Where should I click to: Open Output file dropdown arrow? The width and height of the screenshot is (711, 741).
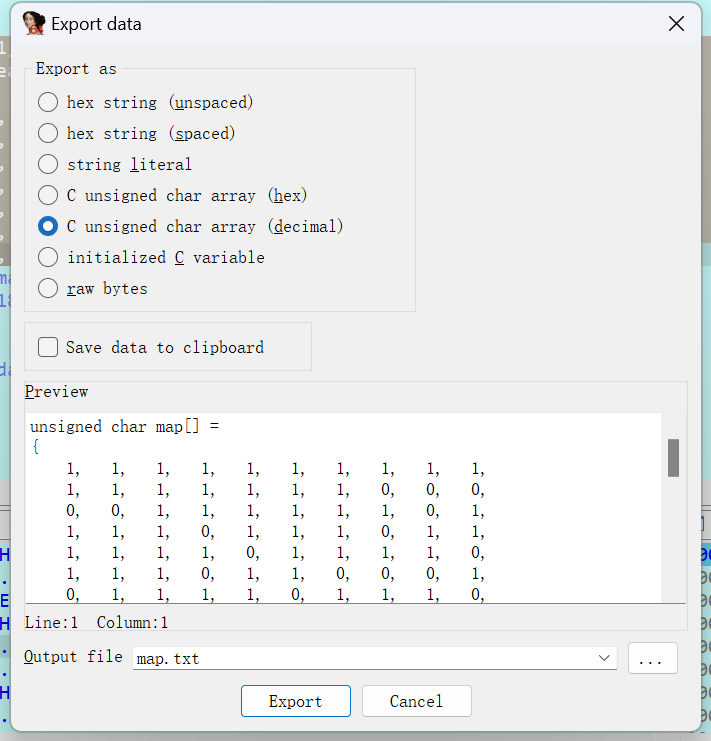coord(604,658)
